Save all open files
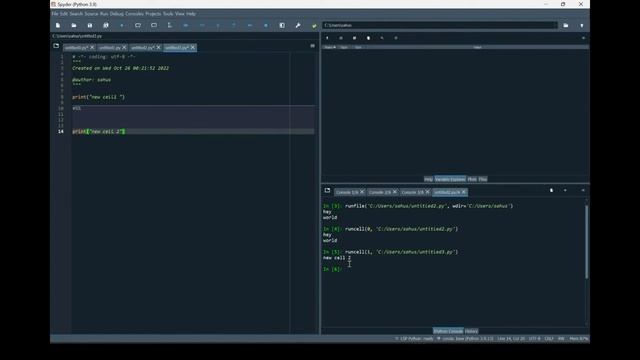Viewport: 640px width, 360px height. coord(106,25)
